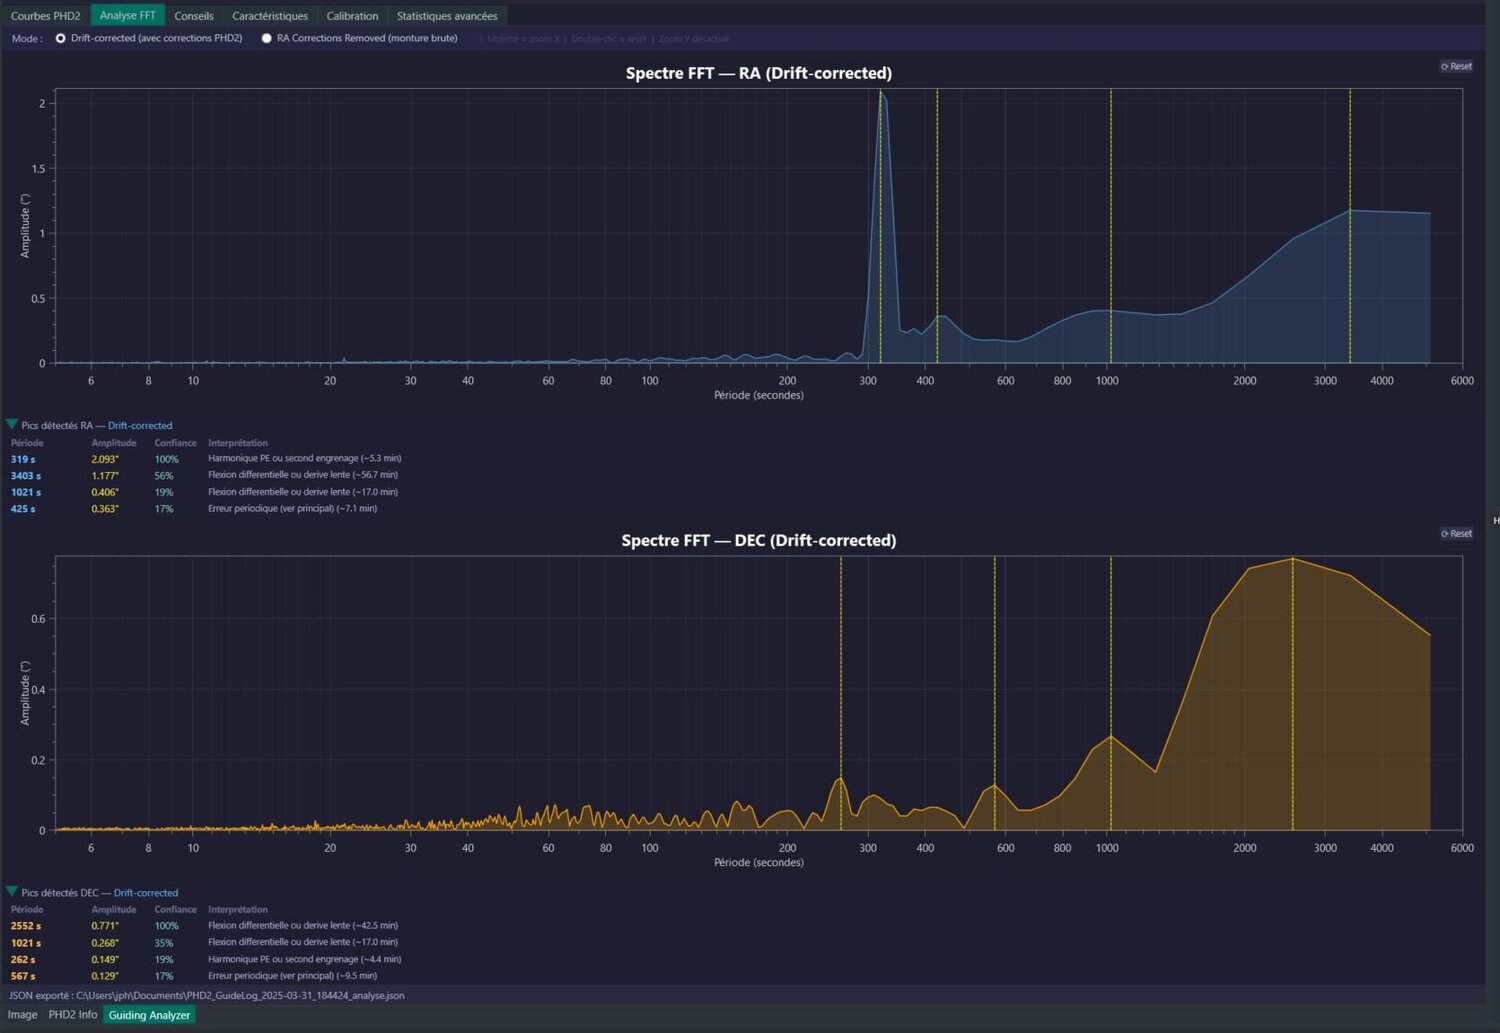Reset the DEC spectrum chart zoom
Viewport: 1500px width, 1033px height.
1456,533
